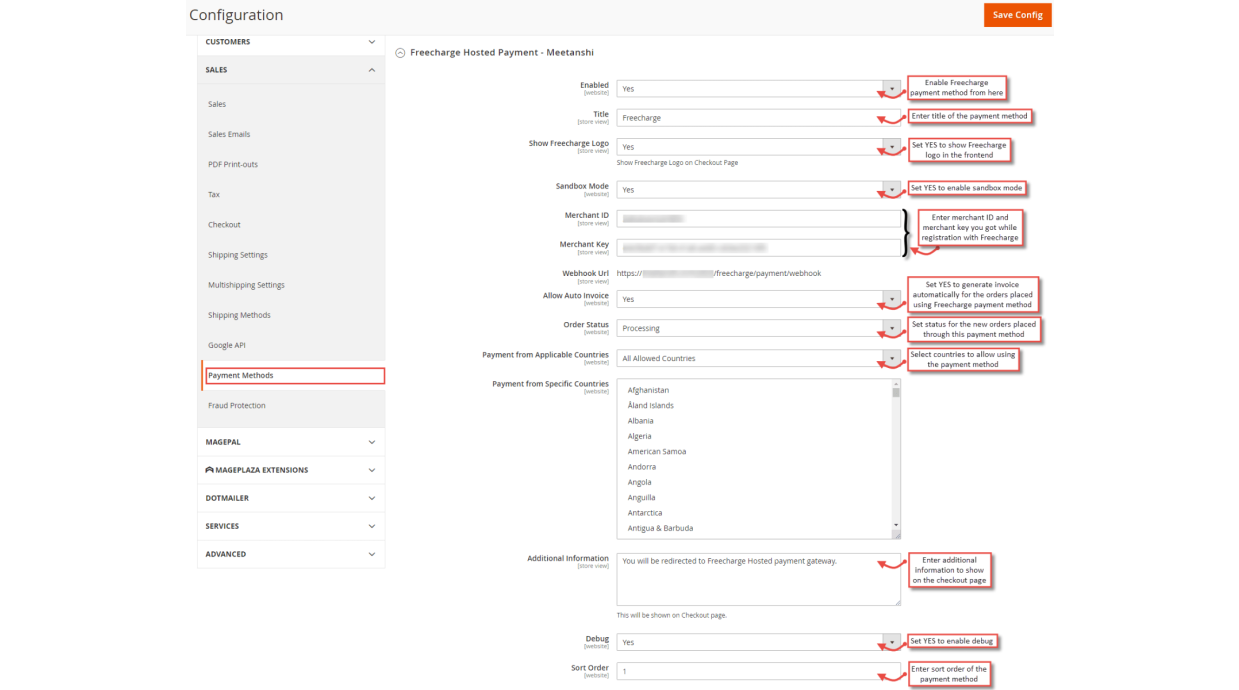Viewport: 1239px width, 690px height.
Task: Open the Fraud Protection tab
Action: pyautogui.click(x=237, y=406)
